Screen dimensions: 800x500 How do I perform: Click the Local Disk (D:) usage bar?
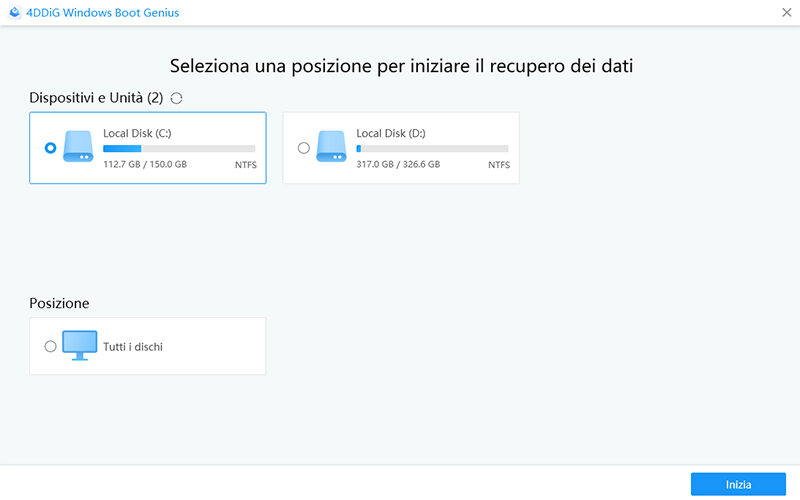pyautogui.click(x=432, y=149)
